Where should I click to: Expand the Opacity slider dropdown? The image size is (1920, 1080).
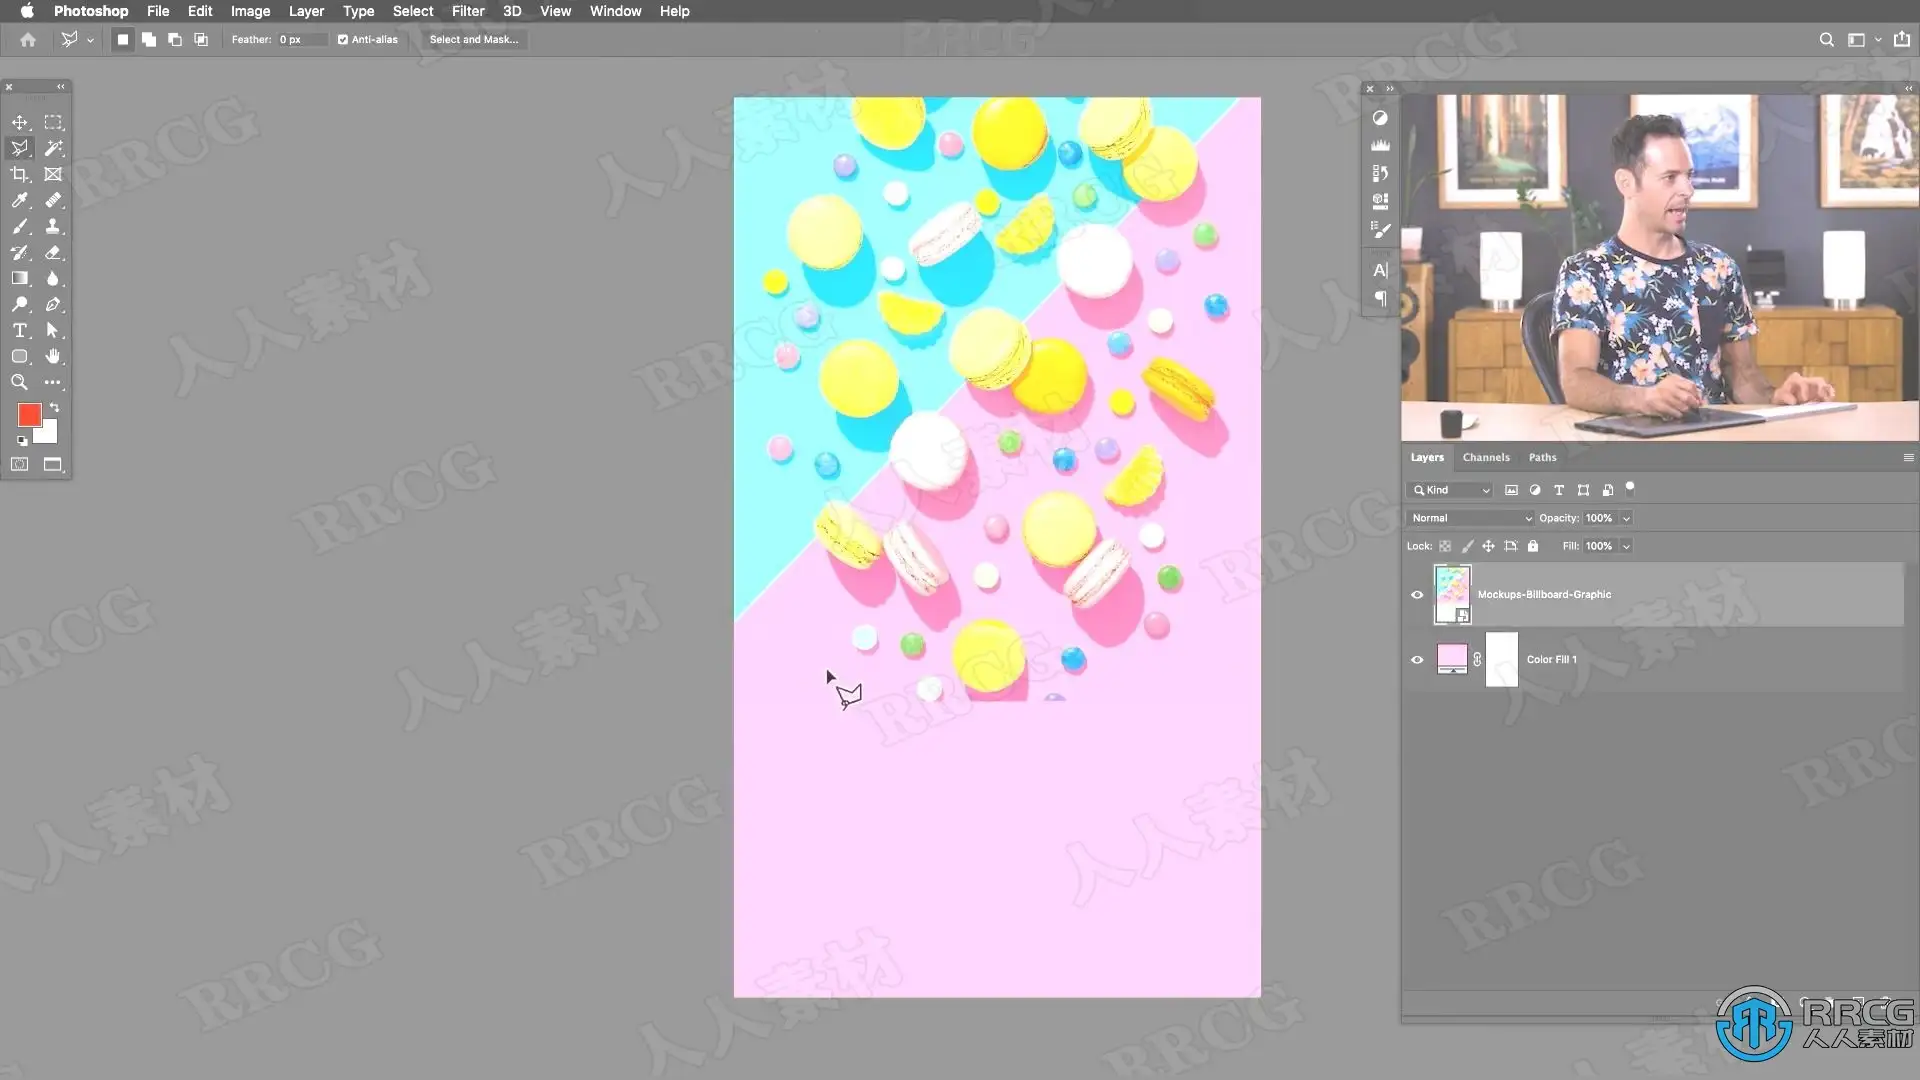[x=1626, y=518]
